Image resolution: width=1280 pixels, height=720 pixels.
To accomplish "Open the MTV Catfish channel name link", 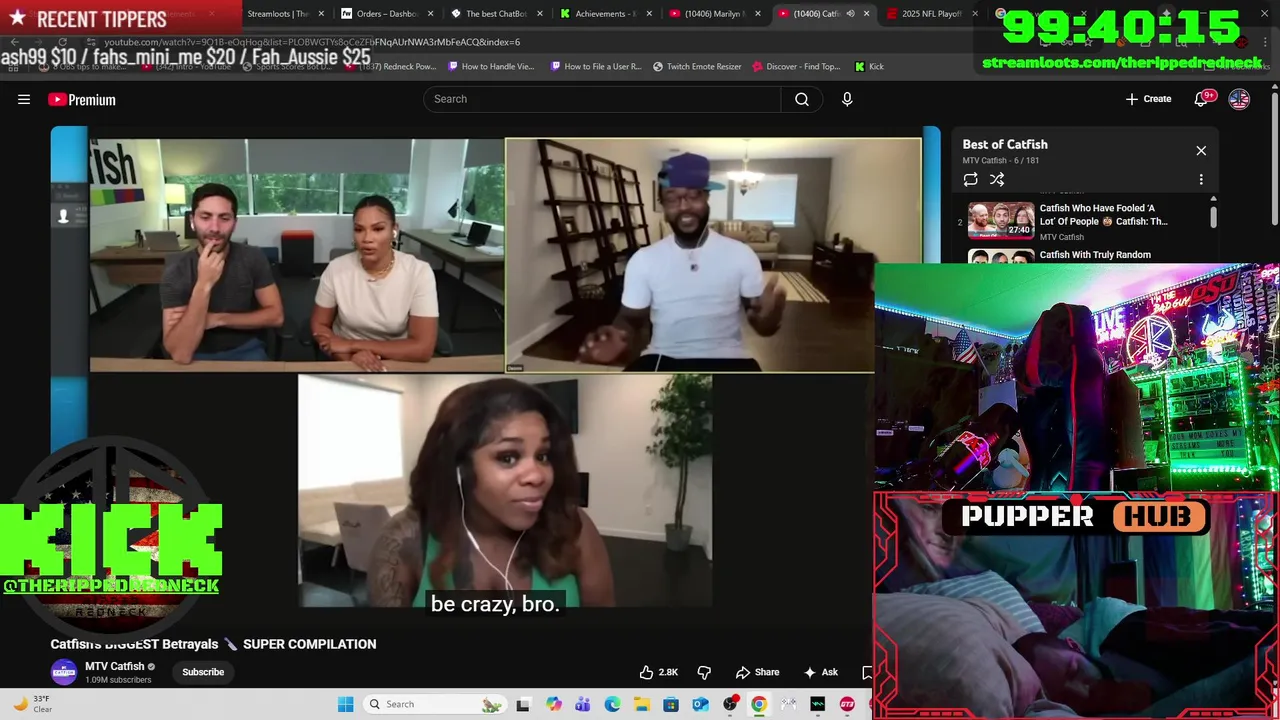I will click(x=114, y=666).
